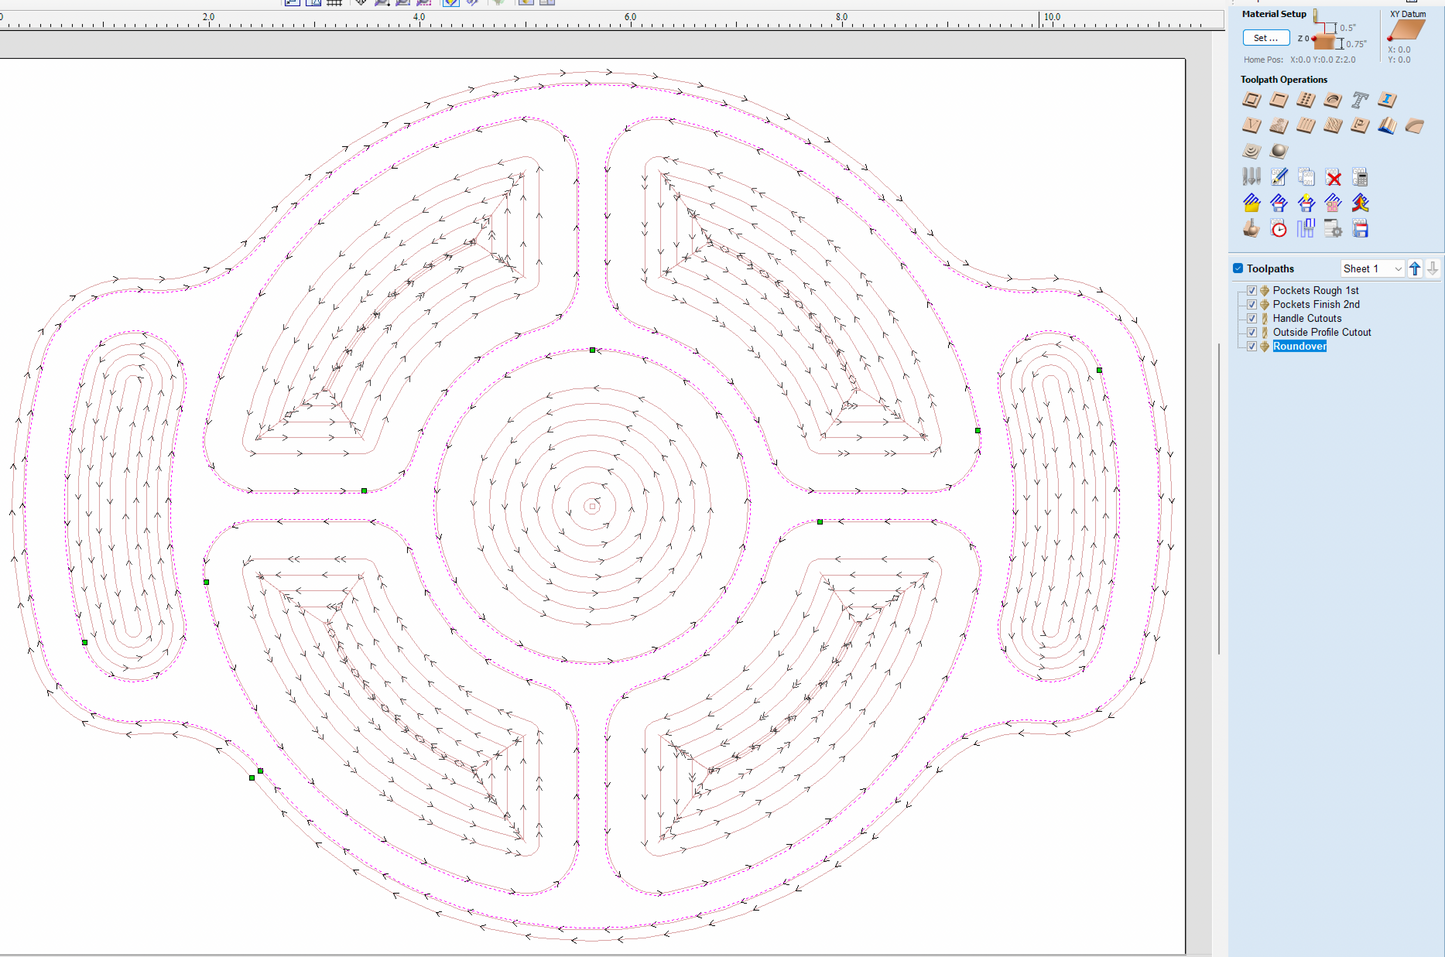
Task: Open the V-Carve toolpath tool
Action: click(x=1251, y=125)
